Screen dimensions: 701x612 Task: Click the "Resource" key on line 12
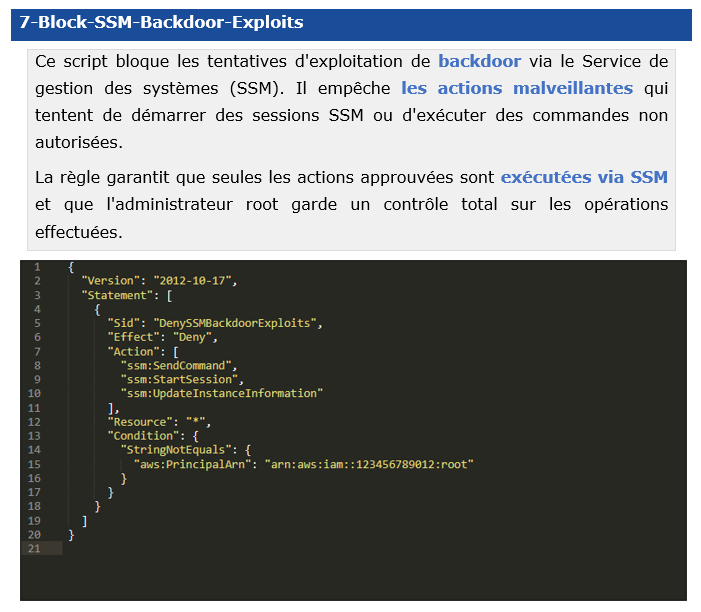(140, 422)
